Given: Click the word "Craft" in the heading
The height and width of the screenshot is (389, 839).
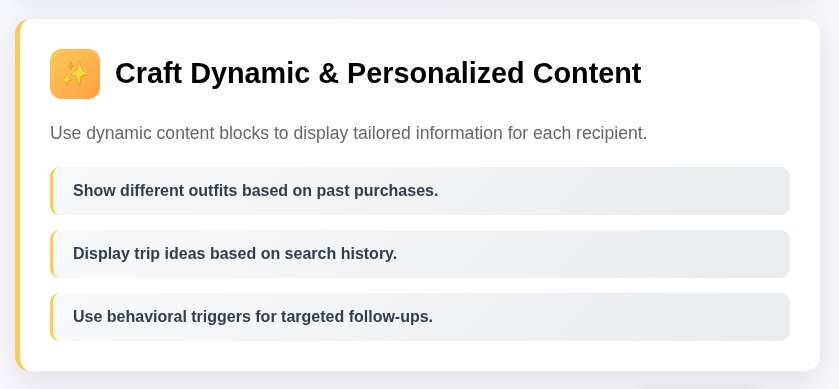Looking at the screenshot, I should 148,73.
